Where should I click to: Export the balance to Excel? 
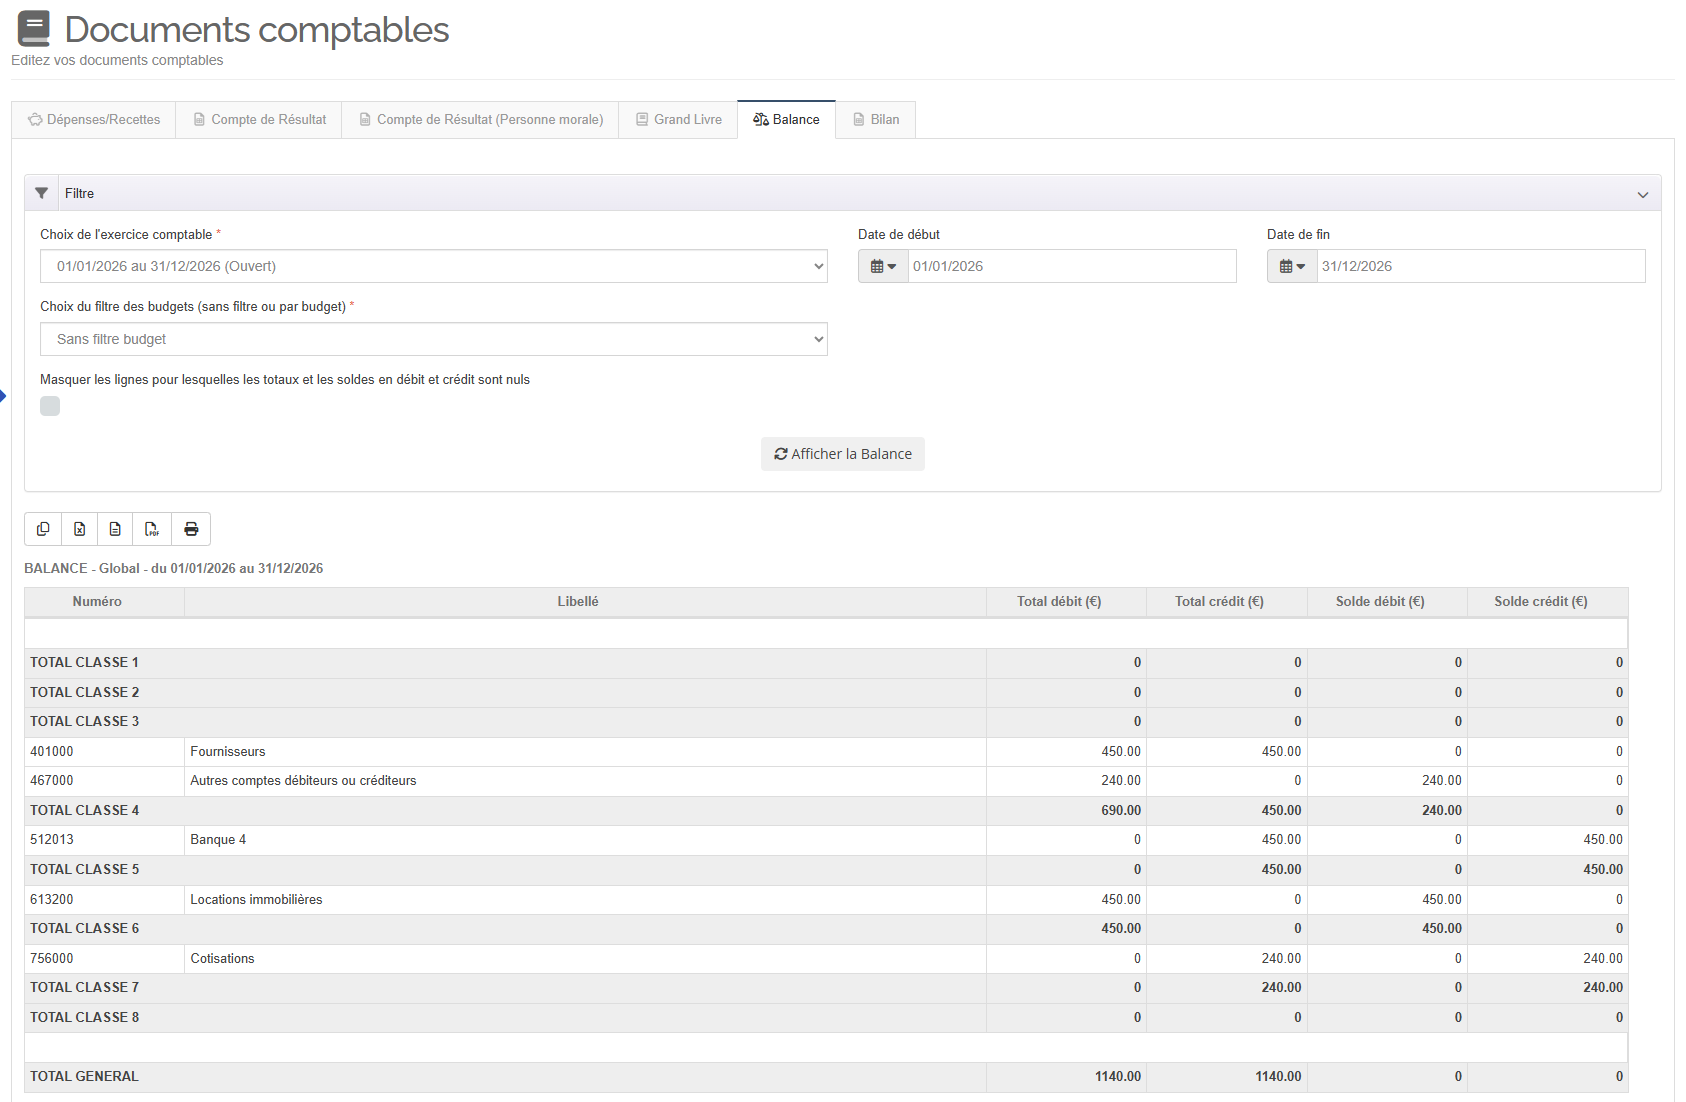[79, 529]
